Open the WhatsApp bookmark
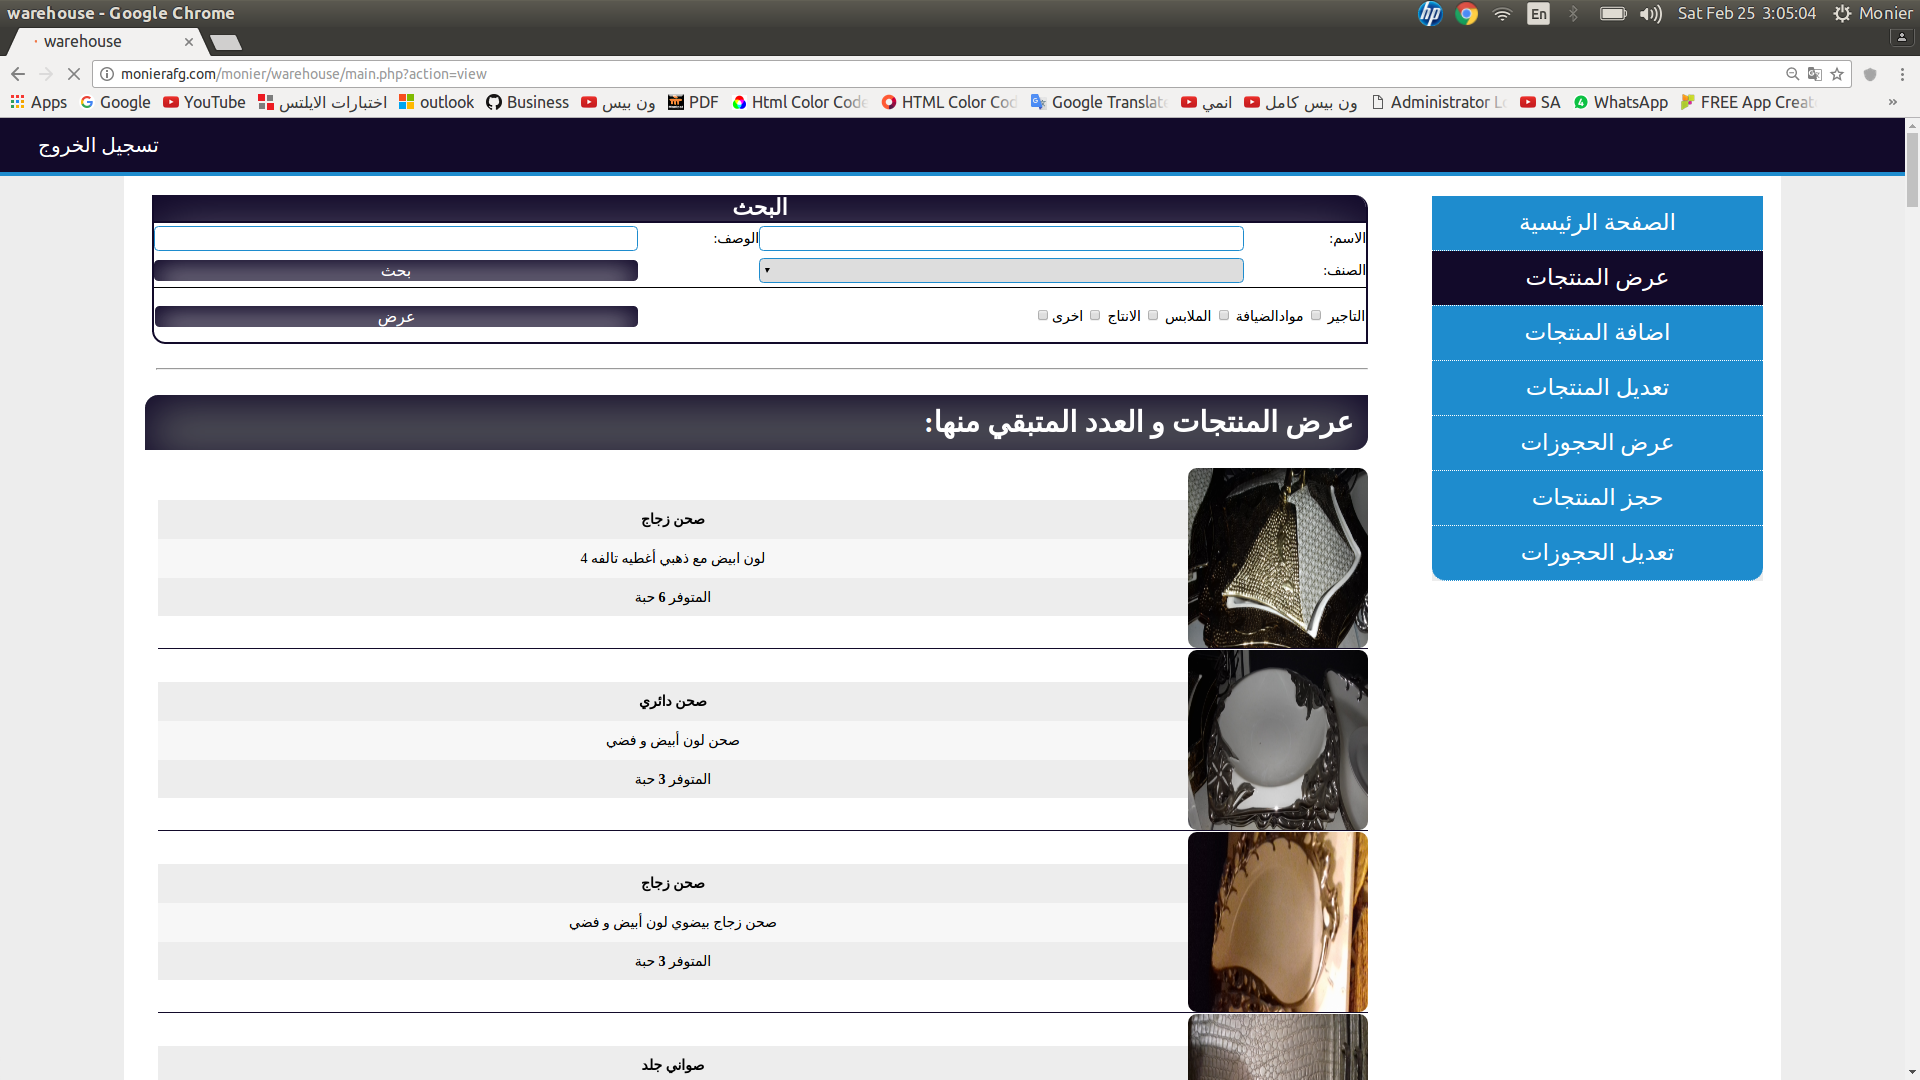This screenshot has height=1080, width=1920. point(1620,102)
